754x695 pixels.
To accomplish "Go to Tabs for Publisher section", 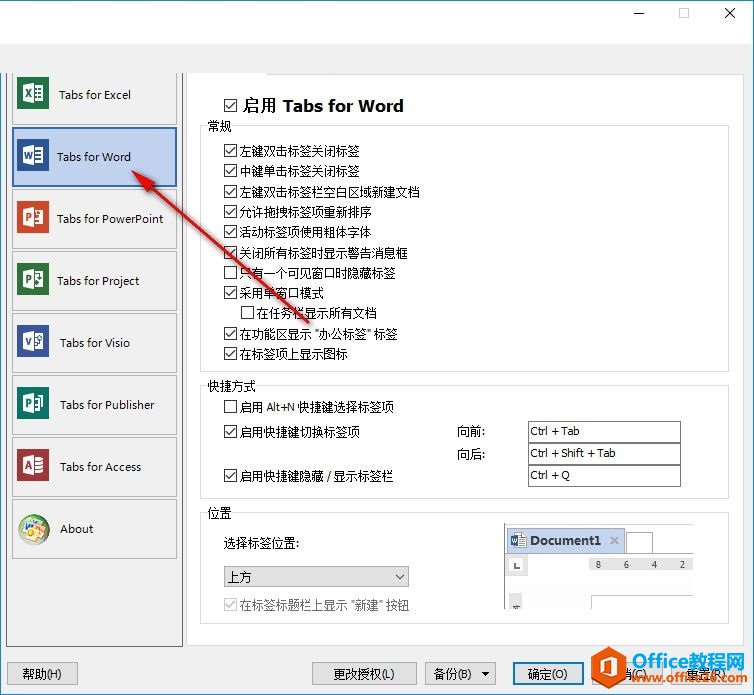I will pyautogui.click(x=94, y=405).
